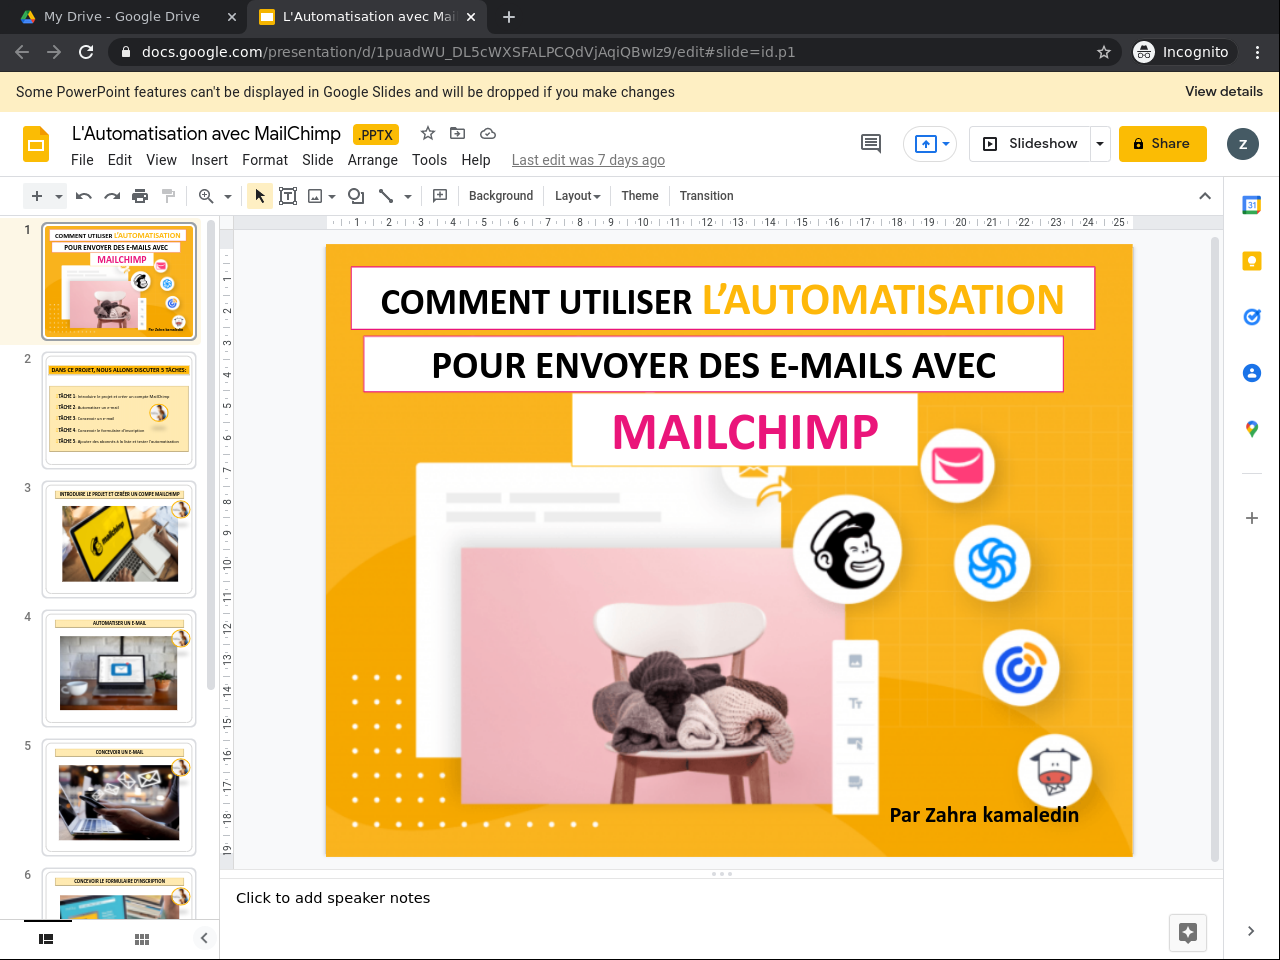Viewport: 1280px width, 960px height.
Task: Open the View details link
Action: click(1224, 92)
